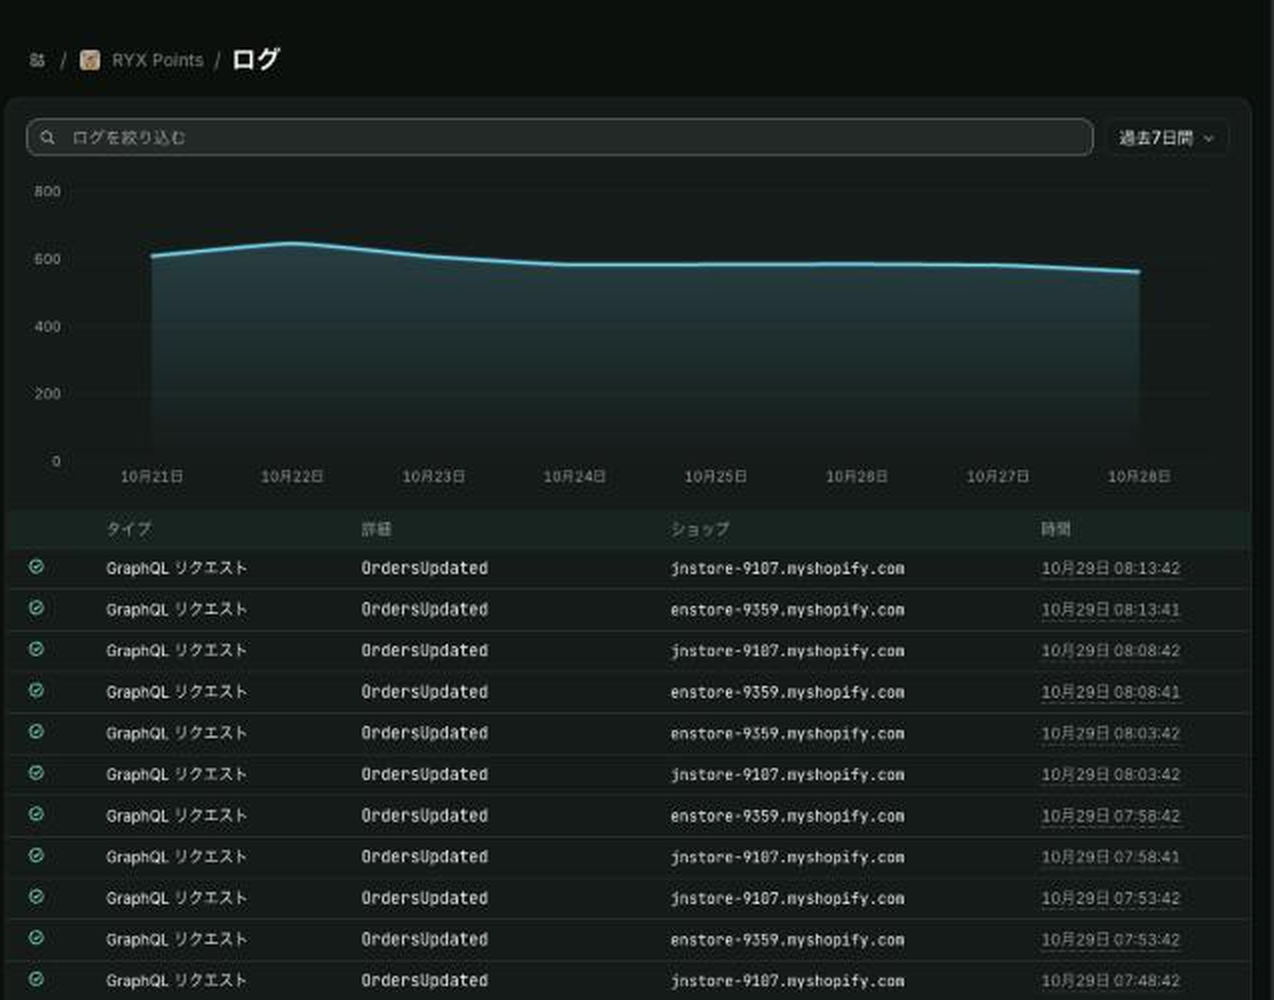
Task: Click the success icon in the 07:48:42 row
Action: pos(36,979)
